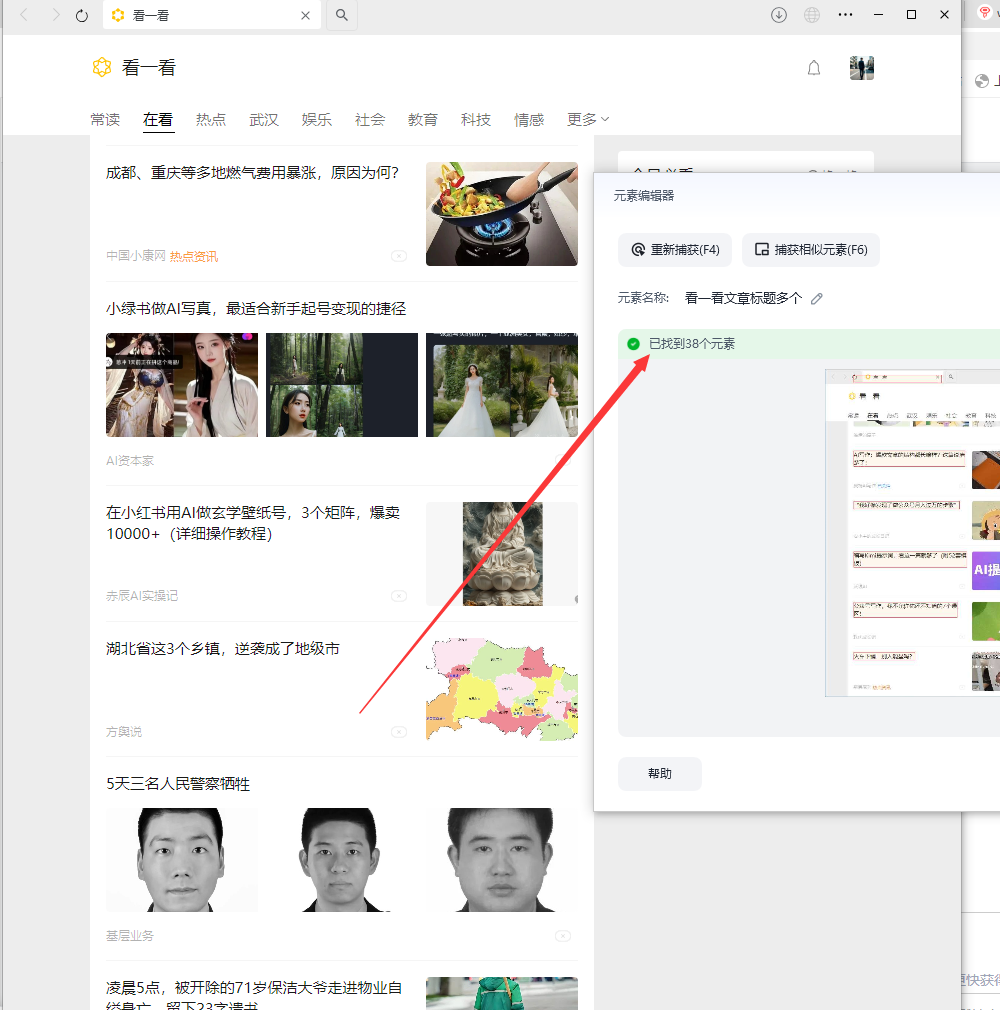Click the notification bell icon
The height and width of the screenshot is (1010, 1000).
814,68
